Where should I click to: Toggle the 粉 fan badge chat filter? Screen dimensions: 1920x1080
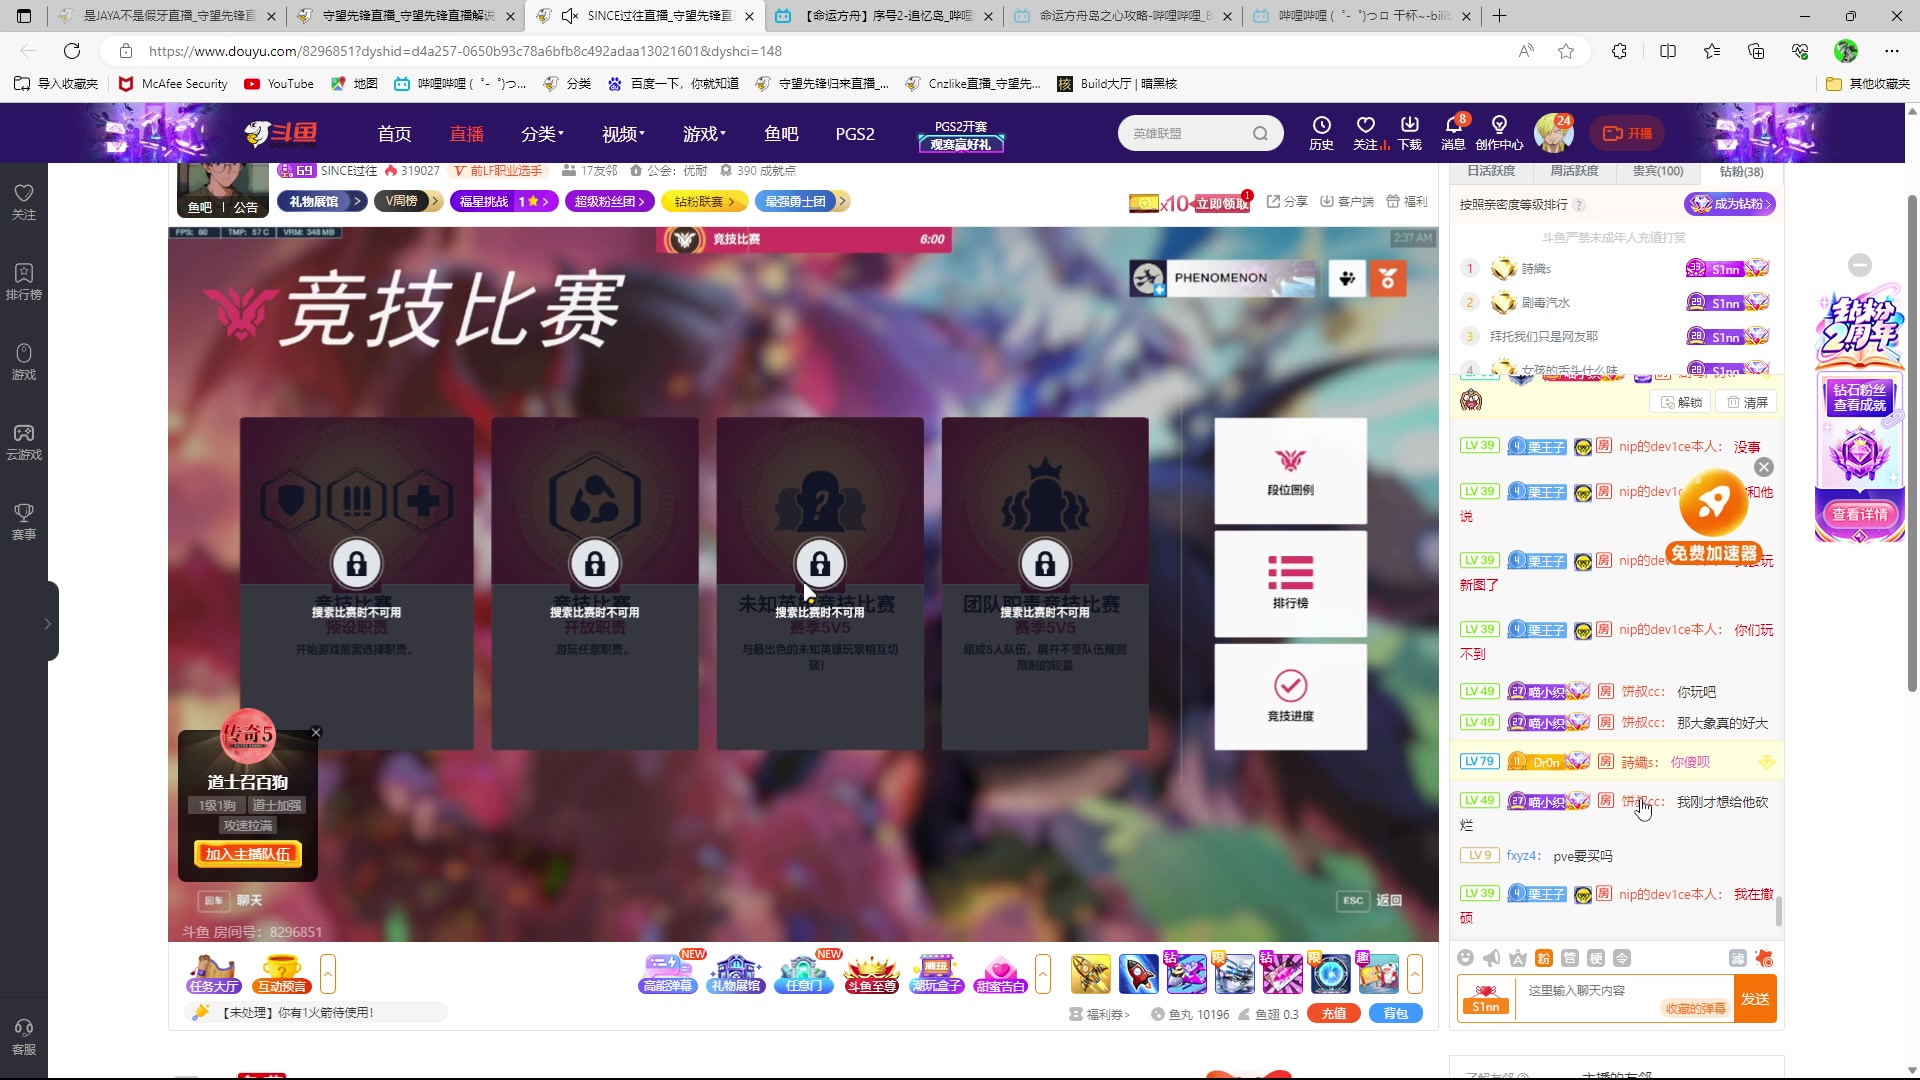pyautogui.click(x=1544, y=957)
